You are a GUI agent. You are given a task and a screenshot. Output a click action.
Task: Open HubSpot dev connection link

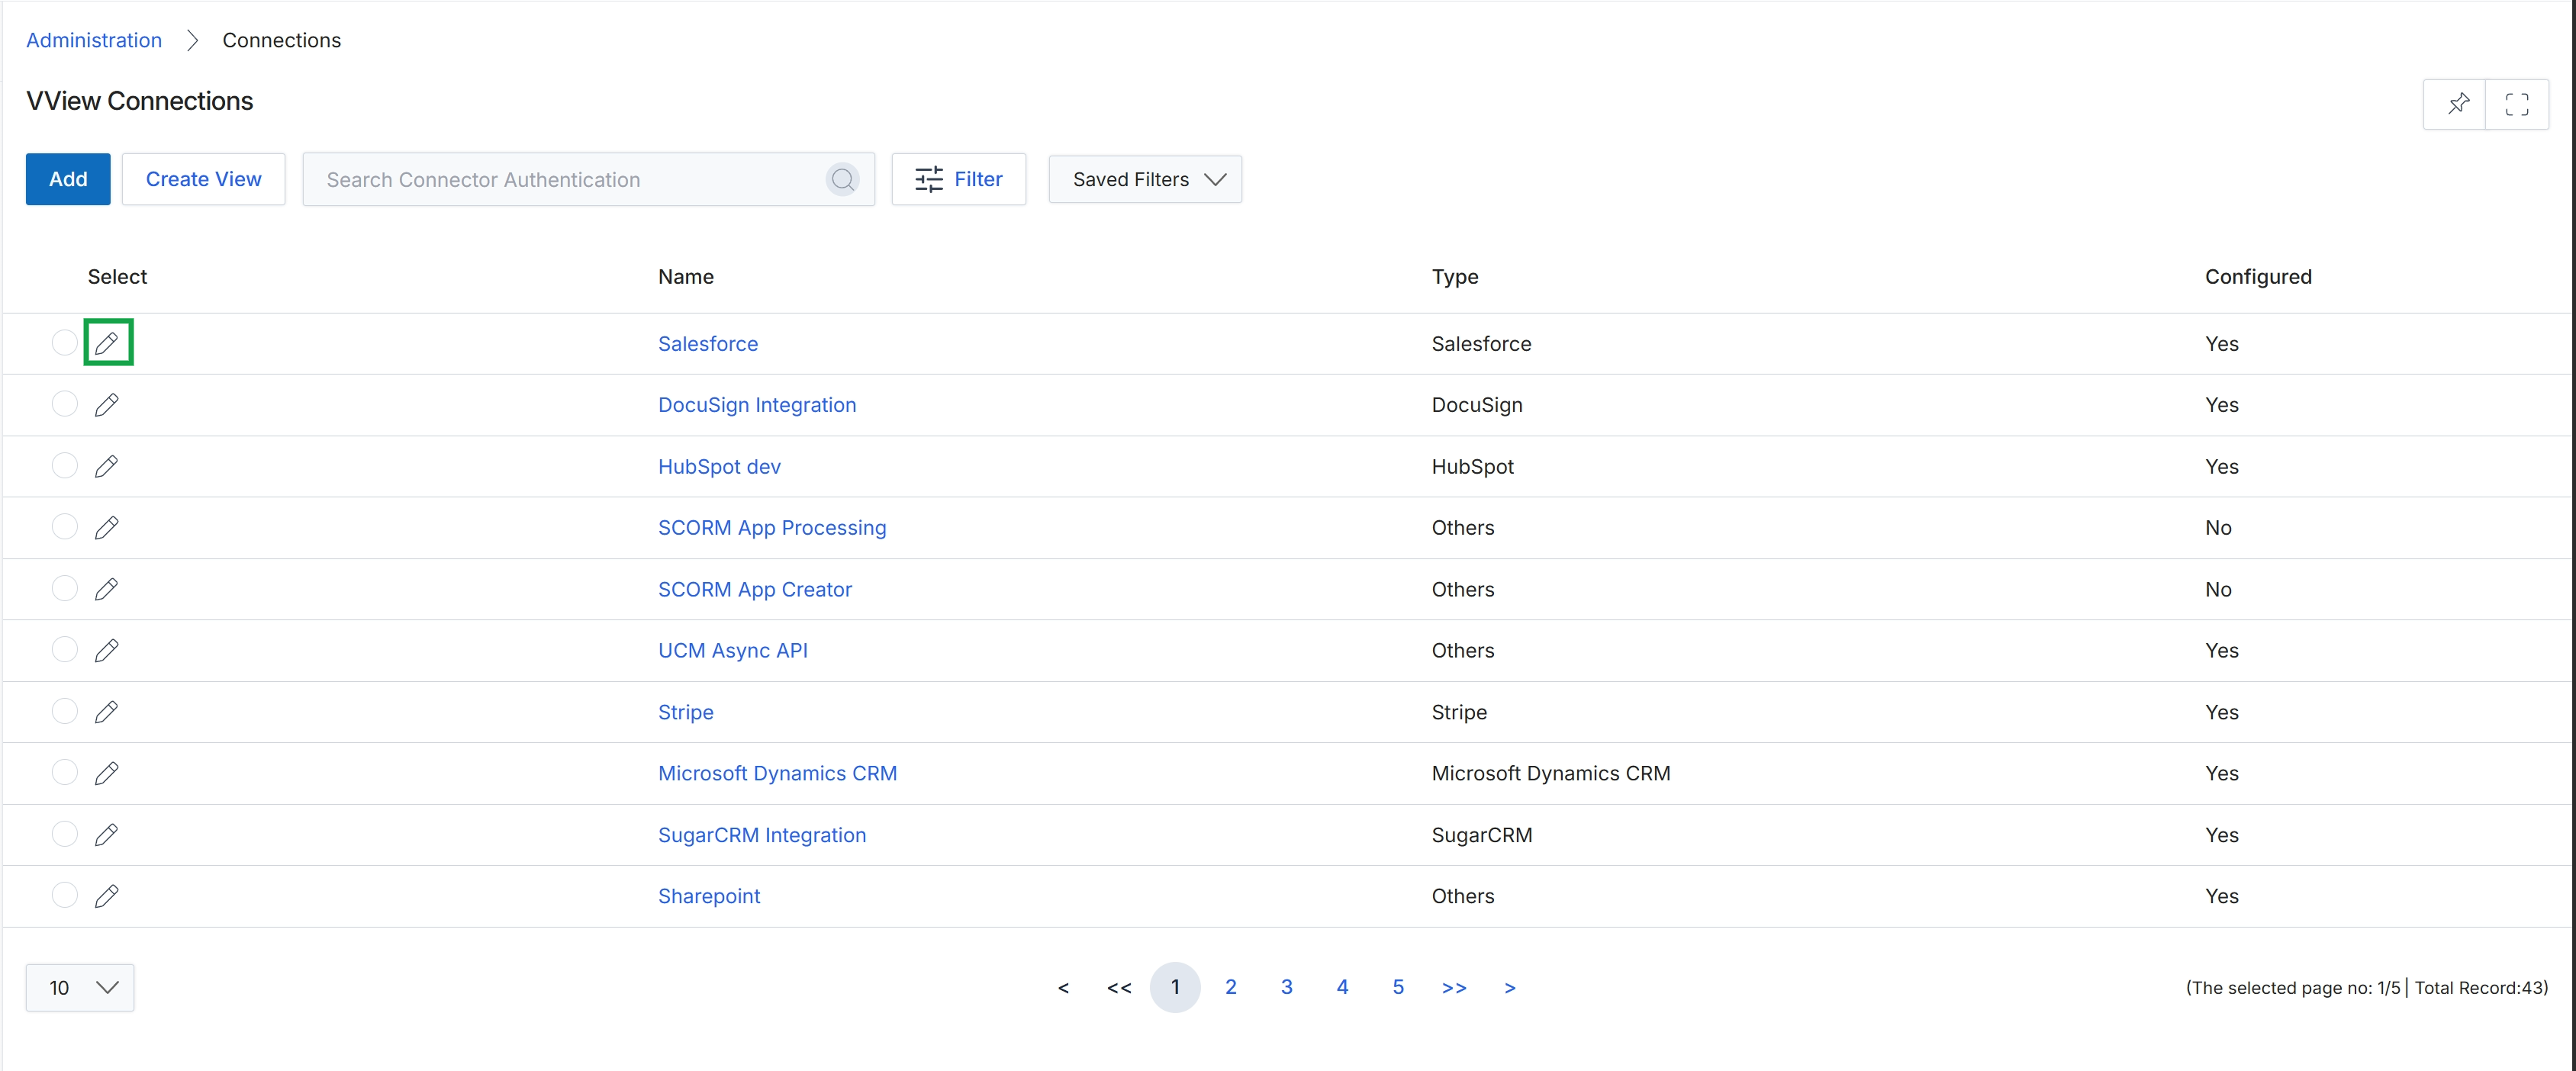point(719,466)
